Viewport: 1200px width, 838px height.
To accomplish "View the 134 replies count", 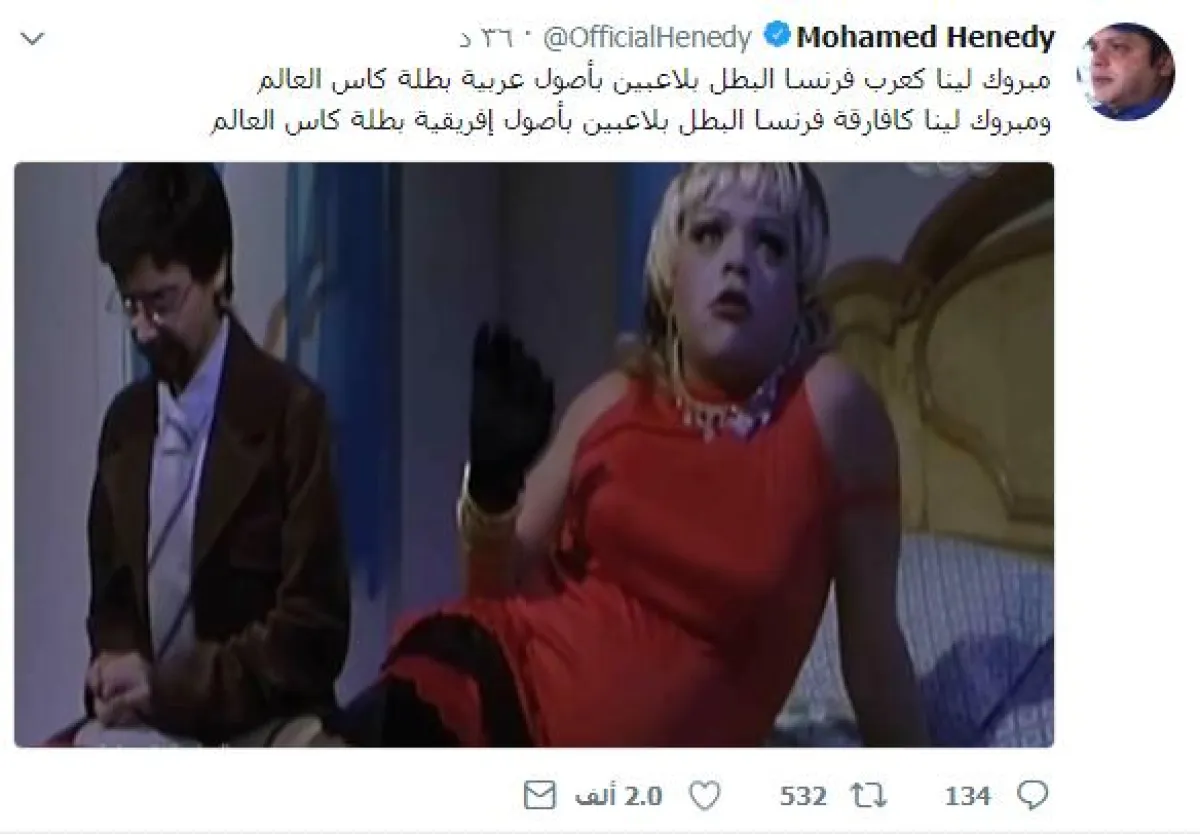I will coord(967,796).
